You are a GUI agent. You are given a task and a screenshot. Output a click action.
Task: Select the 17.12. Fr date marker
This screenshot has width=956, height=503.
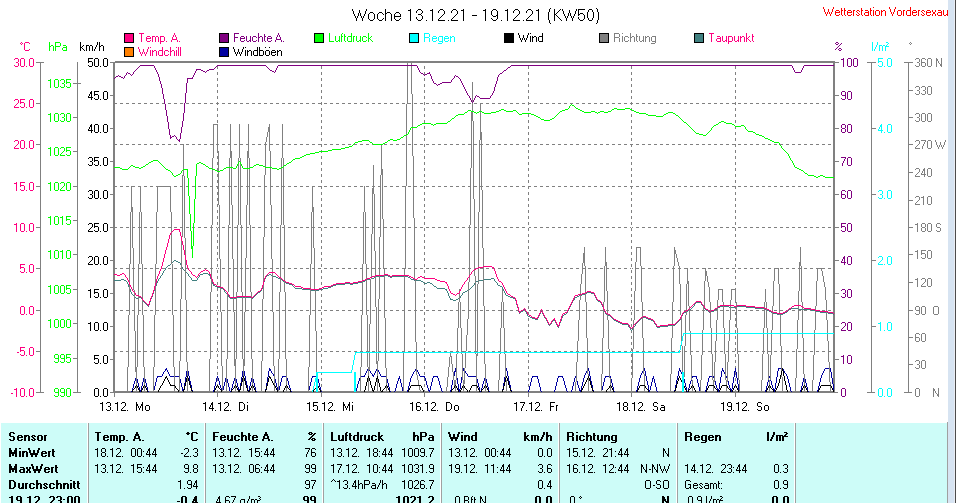click(539, 407)
